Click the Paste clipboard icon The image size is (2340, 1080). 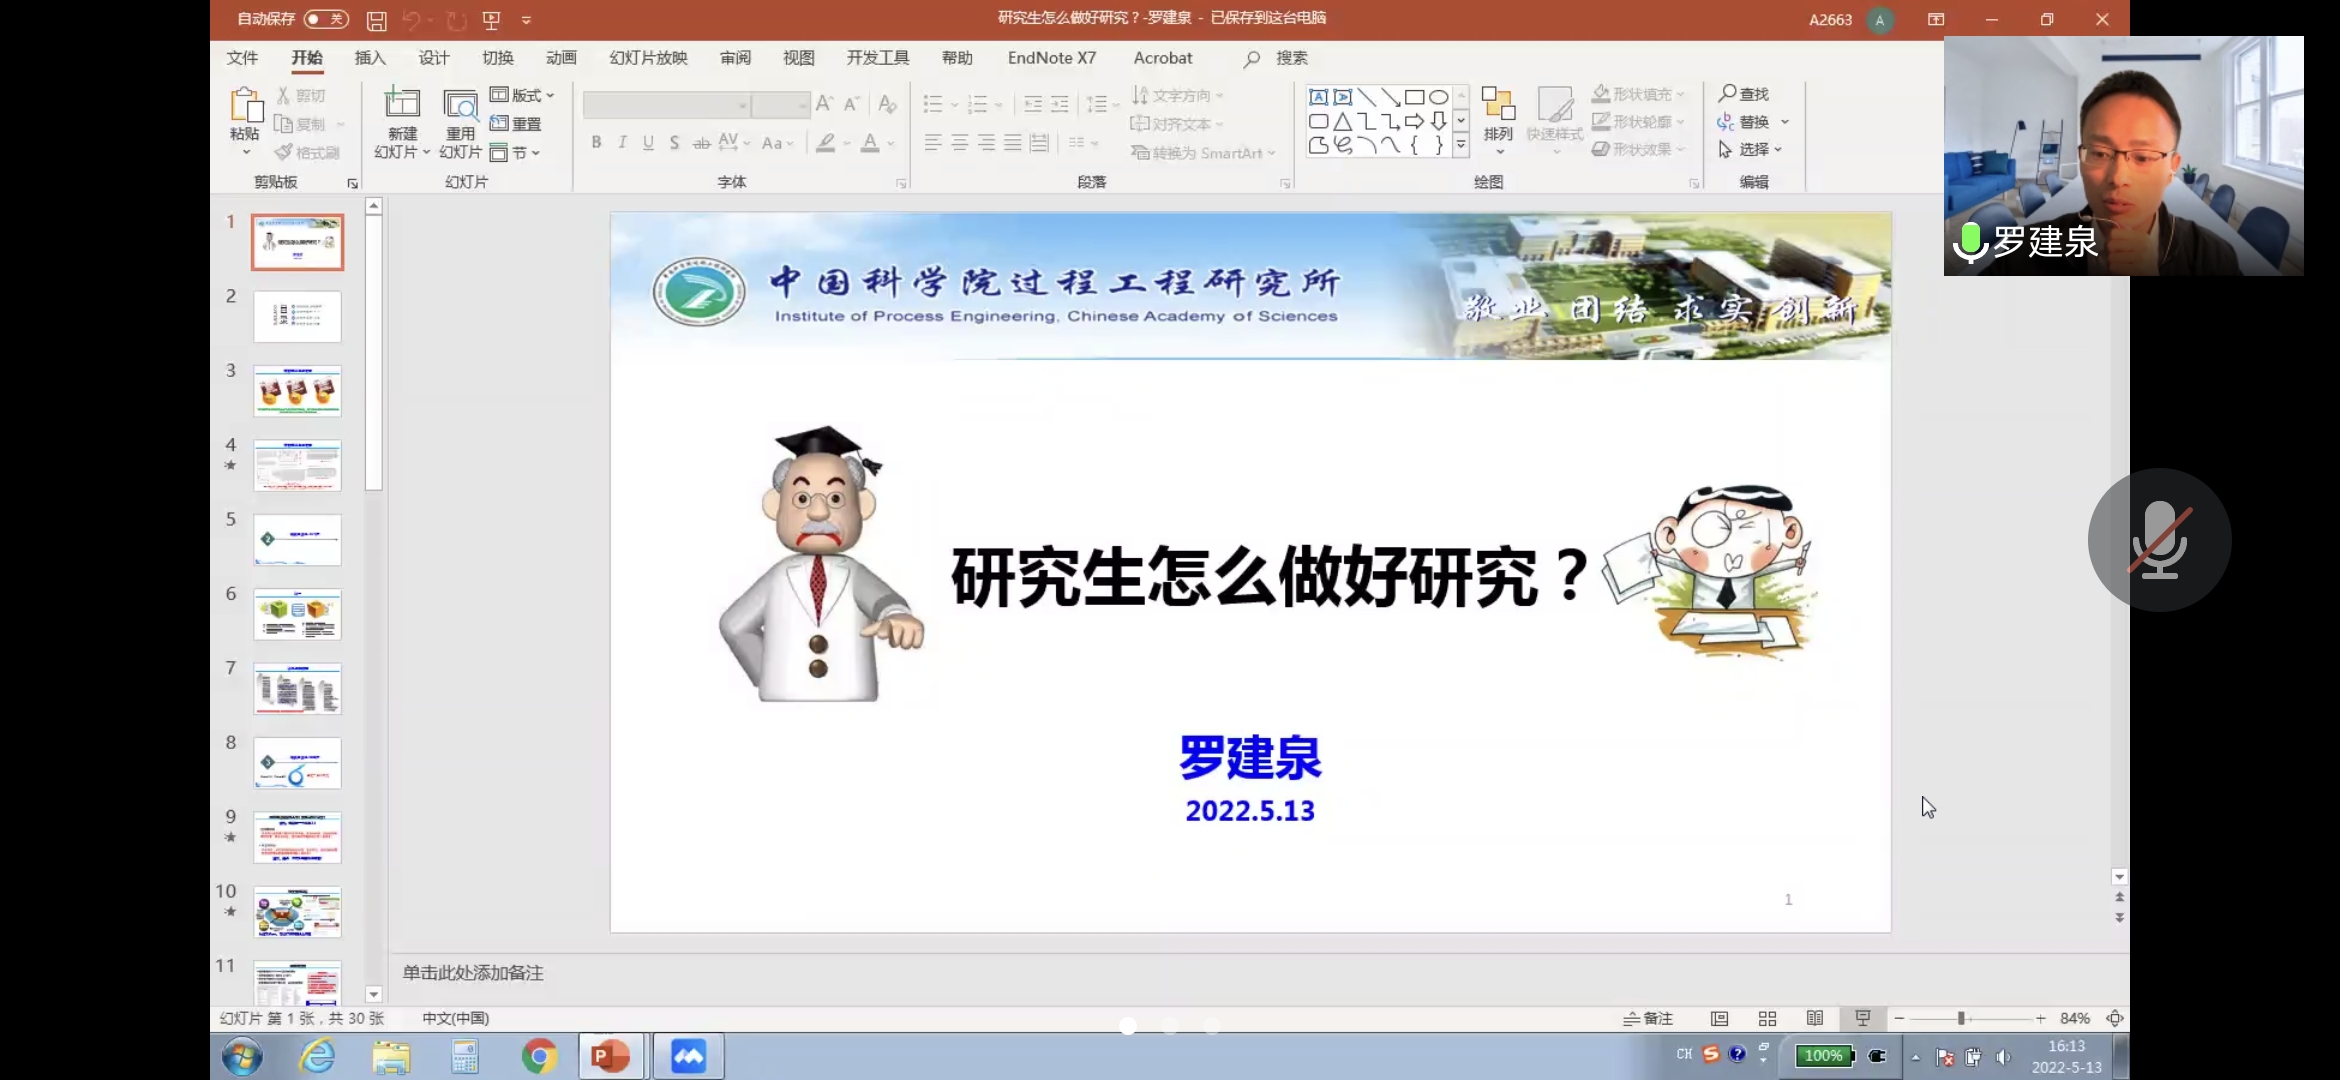[x=245, y=105]
